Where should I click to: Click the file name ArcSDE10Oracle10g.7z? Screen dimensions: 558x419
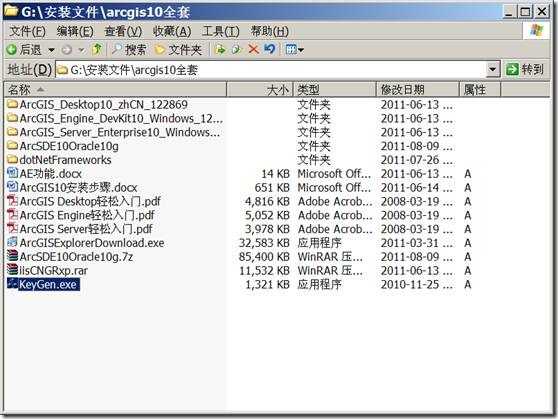76,257
